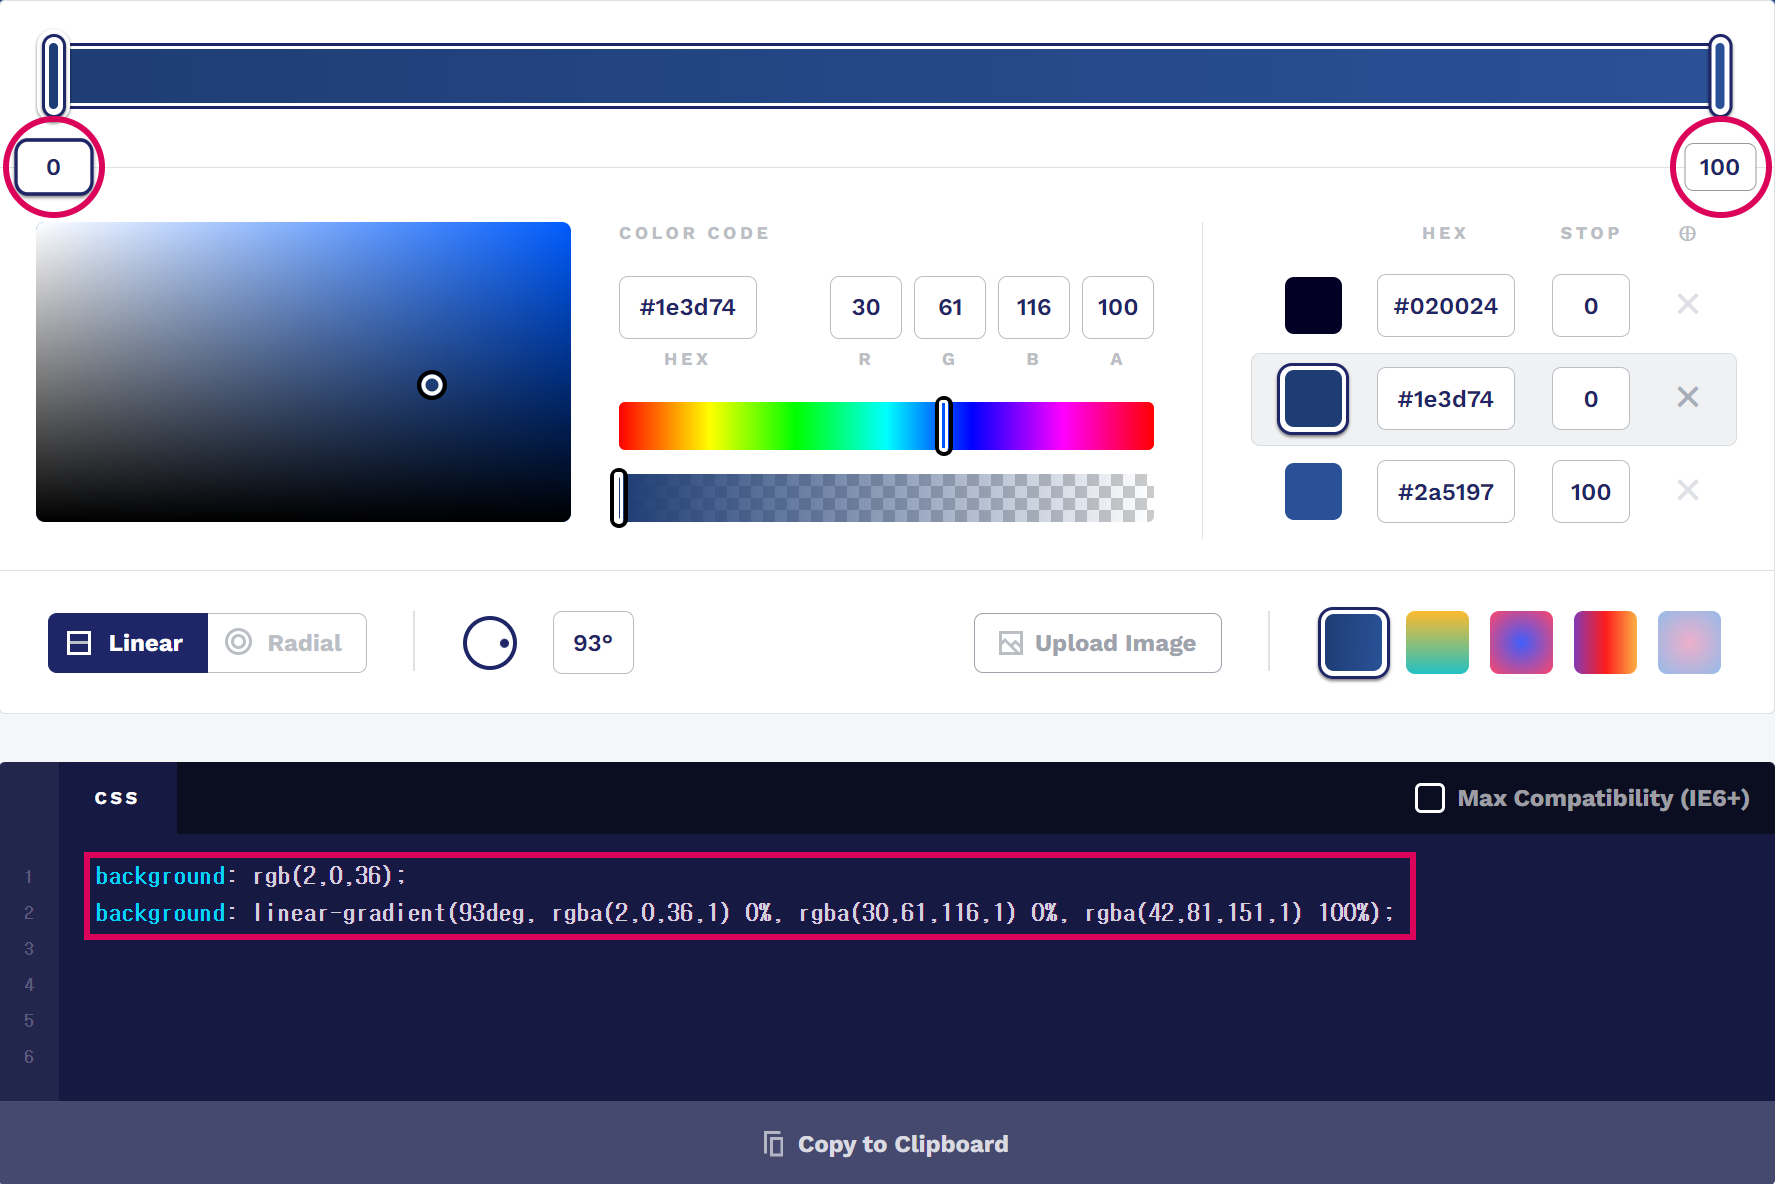Screen dimensions: 1775x1184
Task: Edit the #1e3d74 hex field in stop list
Action: pos(1446,399)
